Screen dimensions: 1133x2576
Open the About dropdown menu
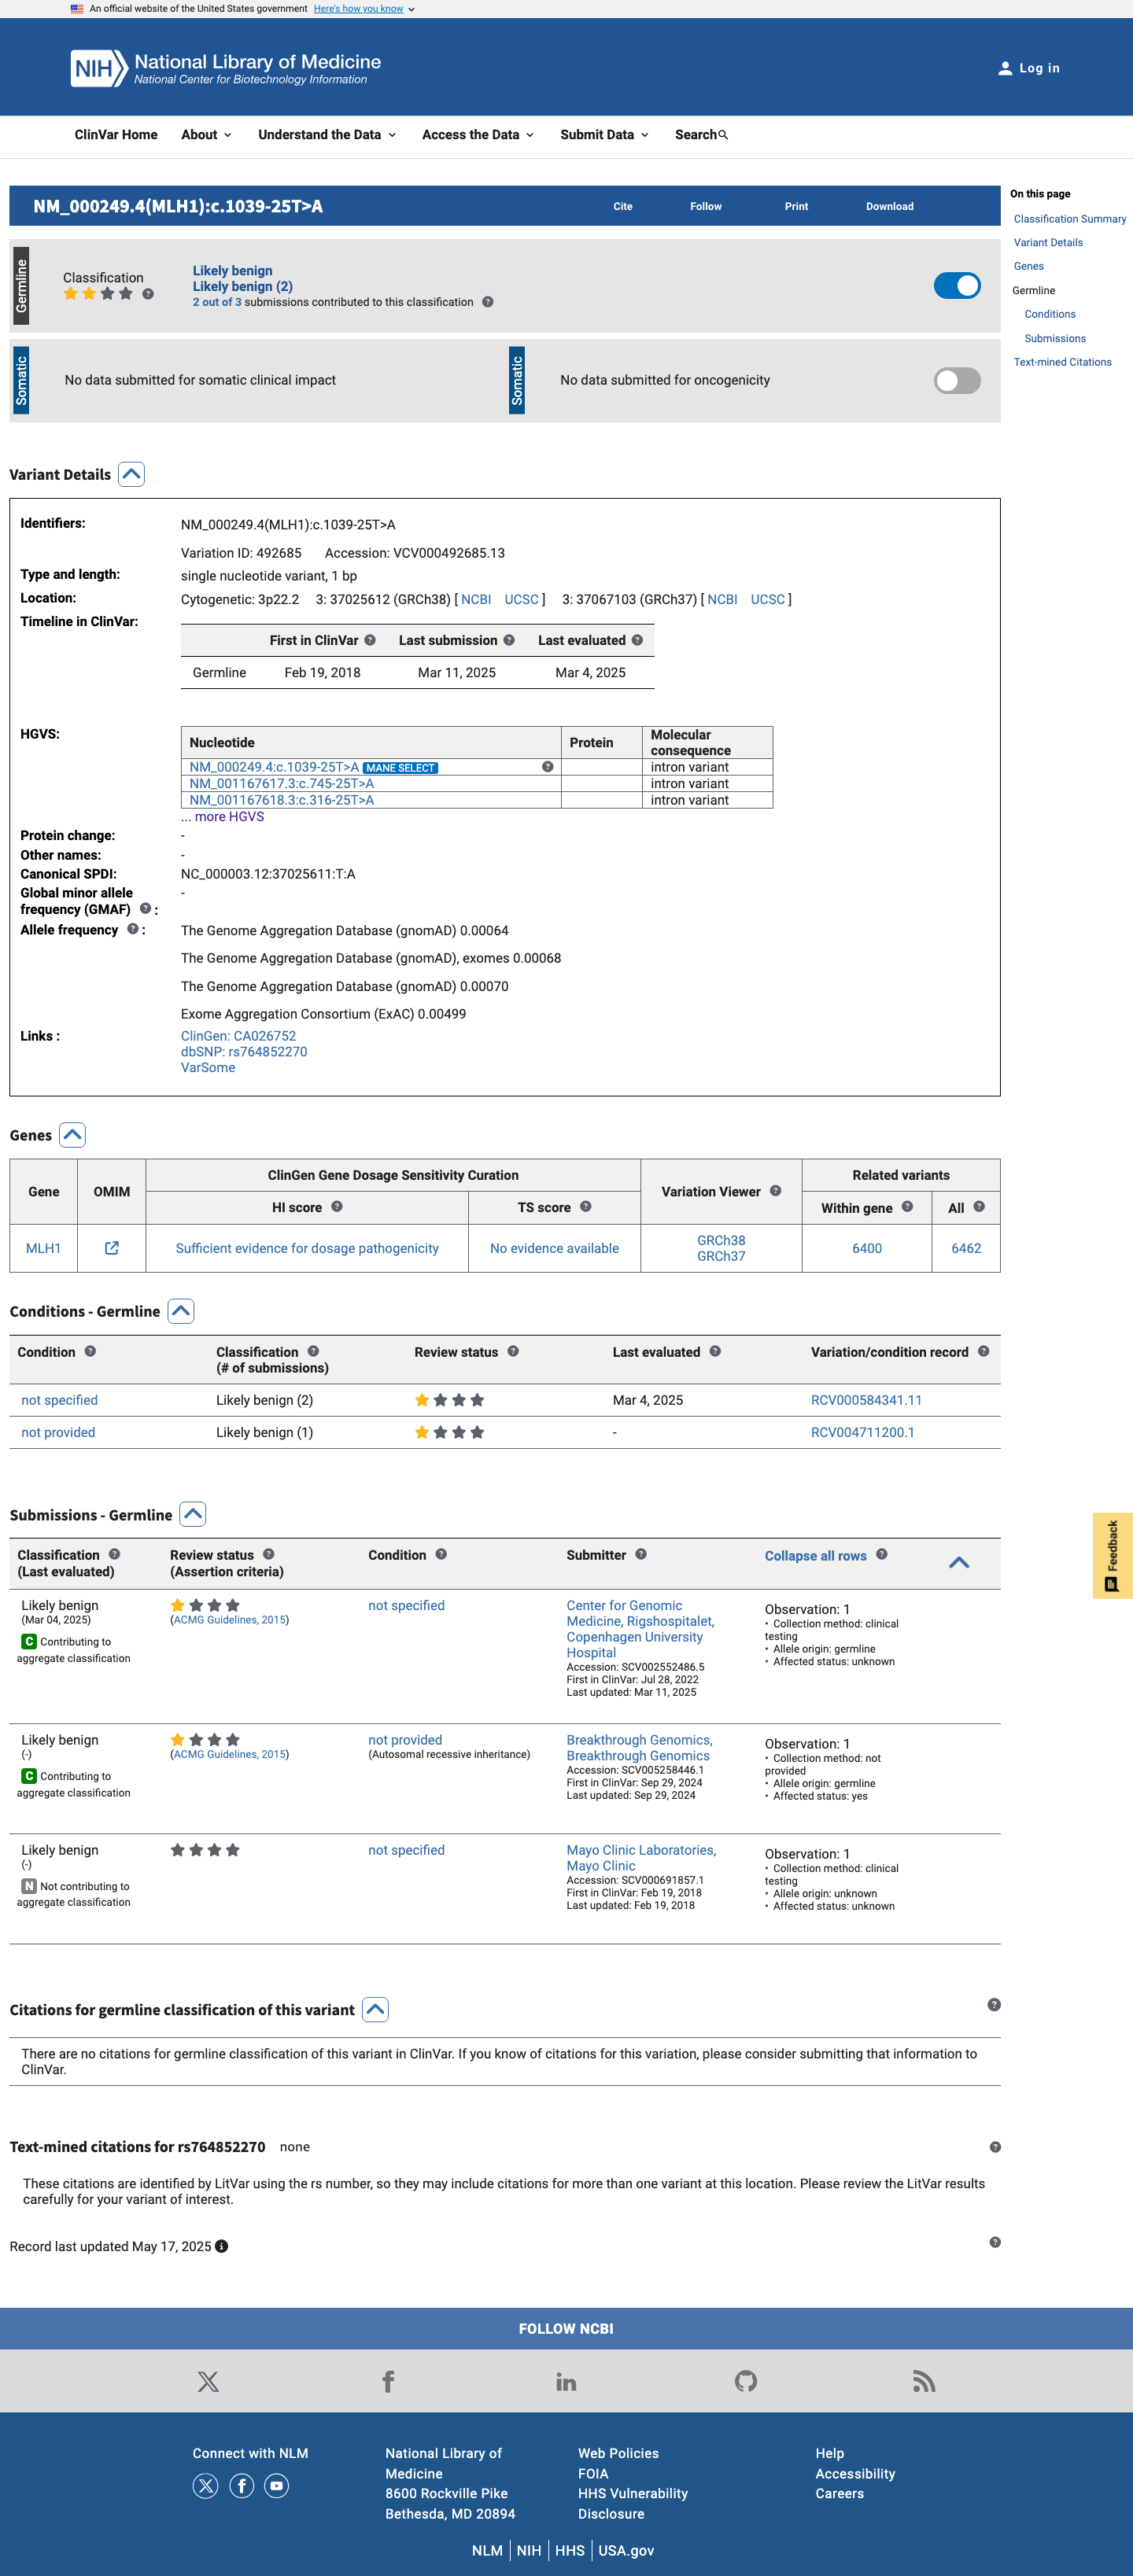206,135
